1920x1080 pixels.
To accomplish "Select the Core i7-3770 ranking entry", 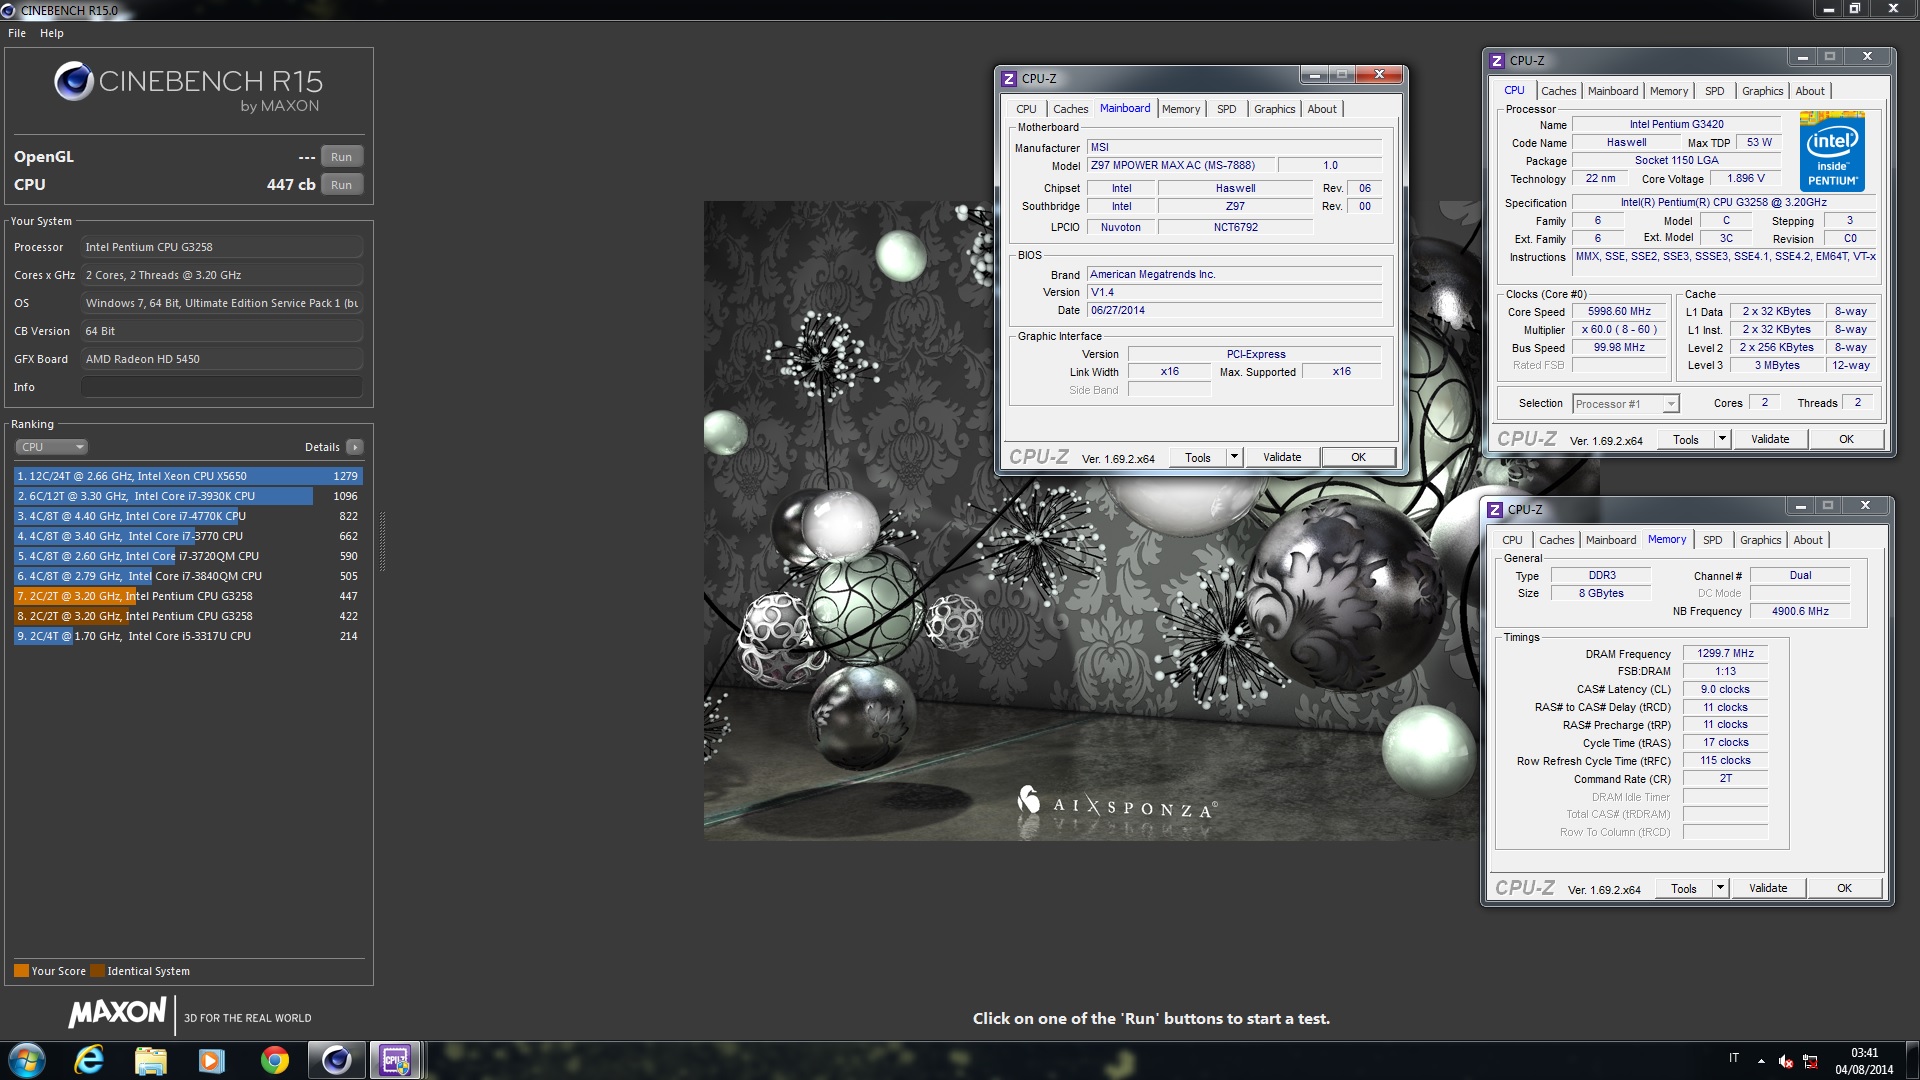I will 188,536.
